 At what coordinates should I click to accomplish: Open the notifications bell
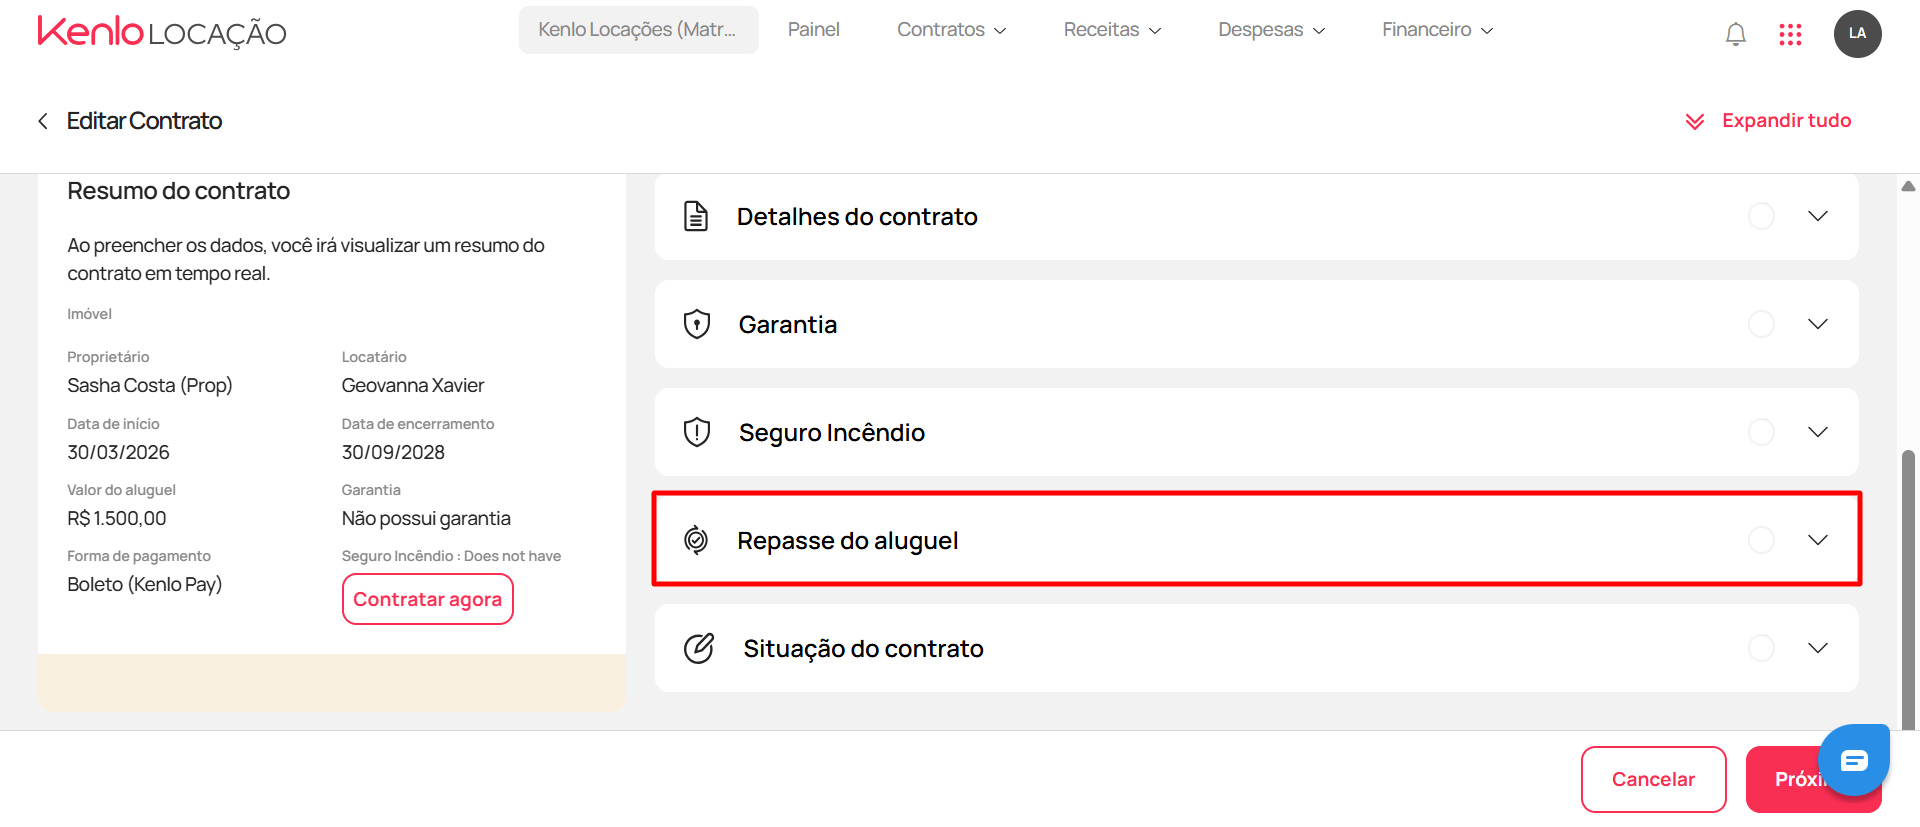(x=1736, y=34)
